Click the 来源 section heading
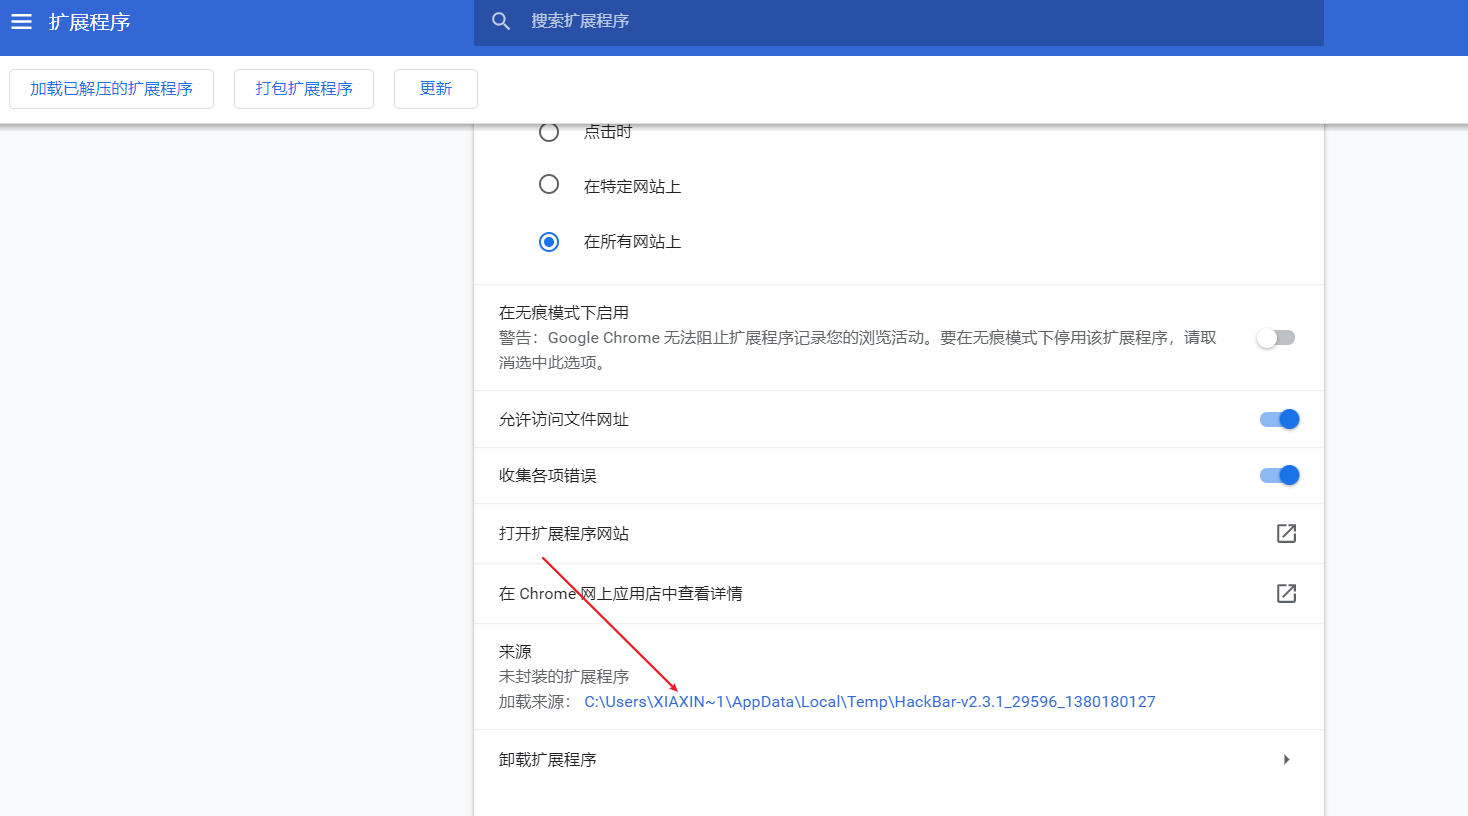 [x=515, y=652]
